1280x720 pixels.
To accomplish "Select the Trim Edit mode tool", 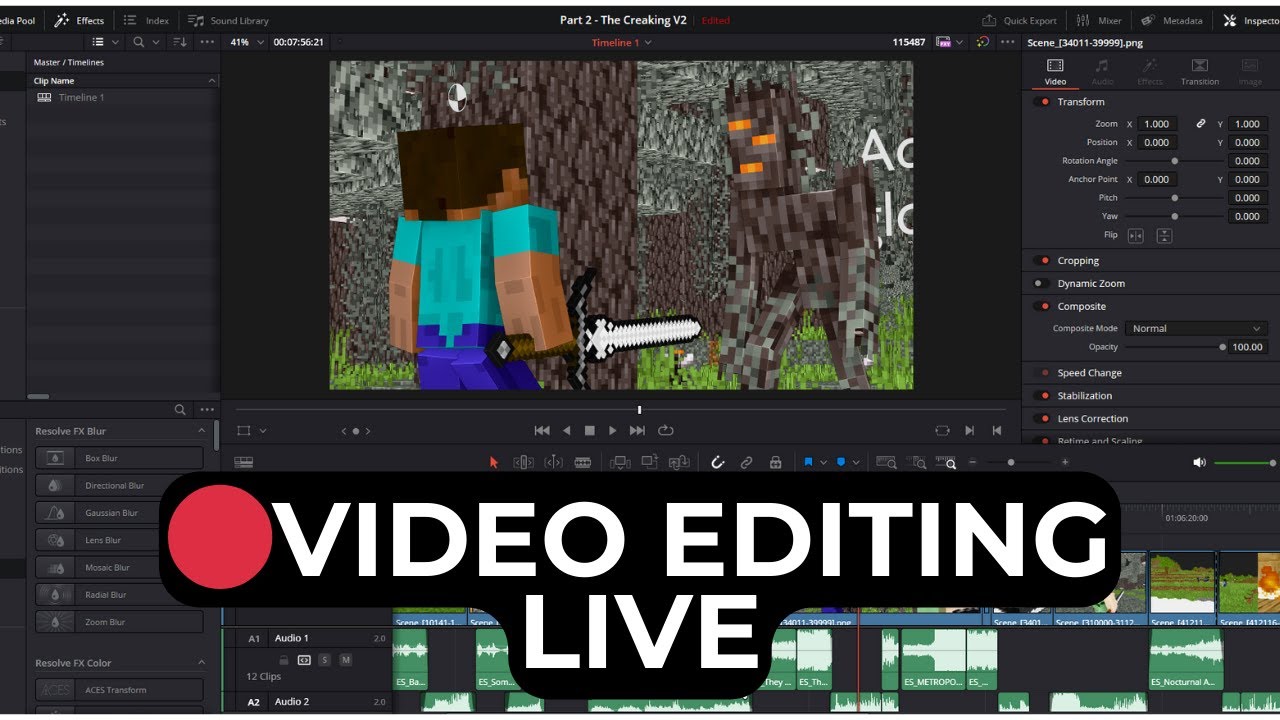I will coord(523,462).
